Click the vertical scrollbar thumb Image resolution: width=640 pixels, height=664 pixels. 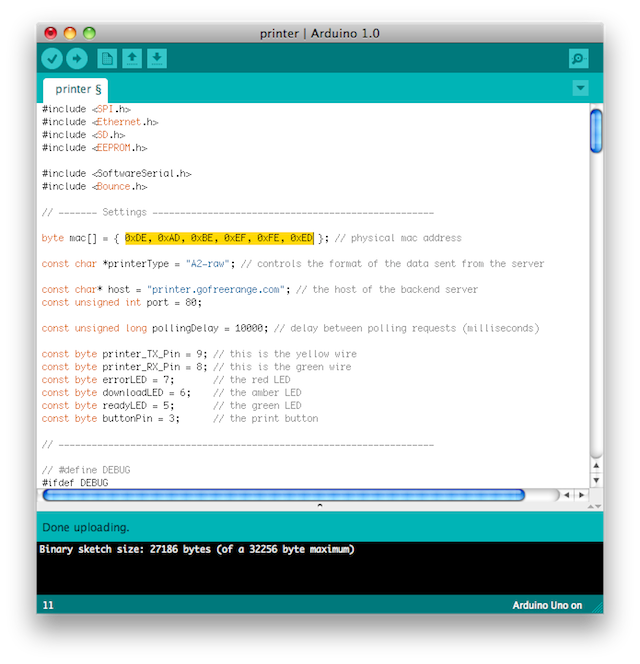pyautogui.click(x=596, y=130)
